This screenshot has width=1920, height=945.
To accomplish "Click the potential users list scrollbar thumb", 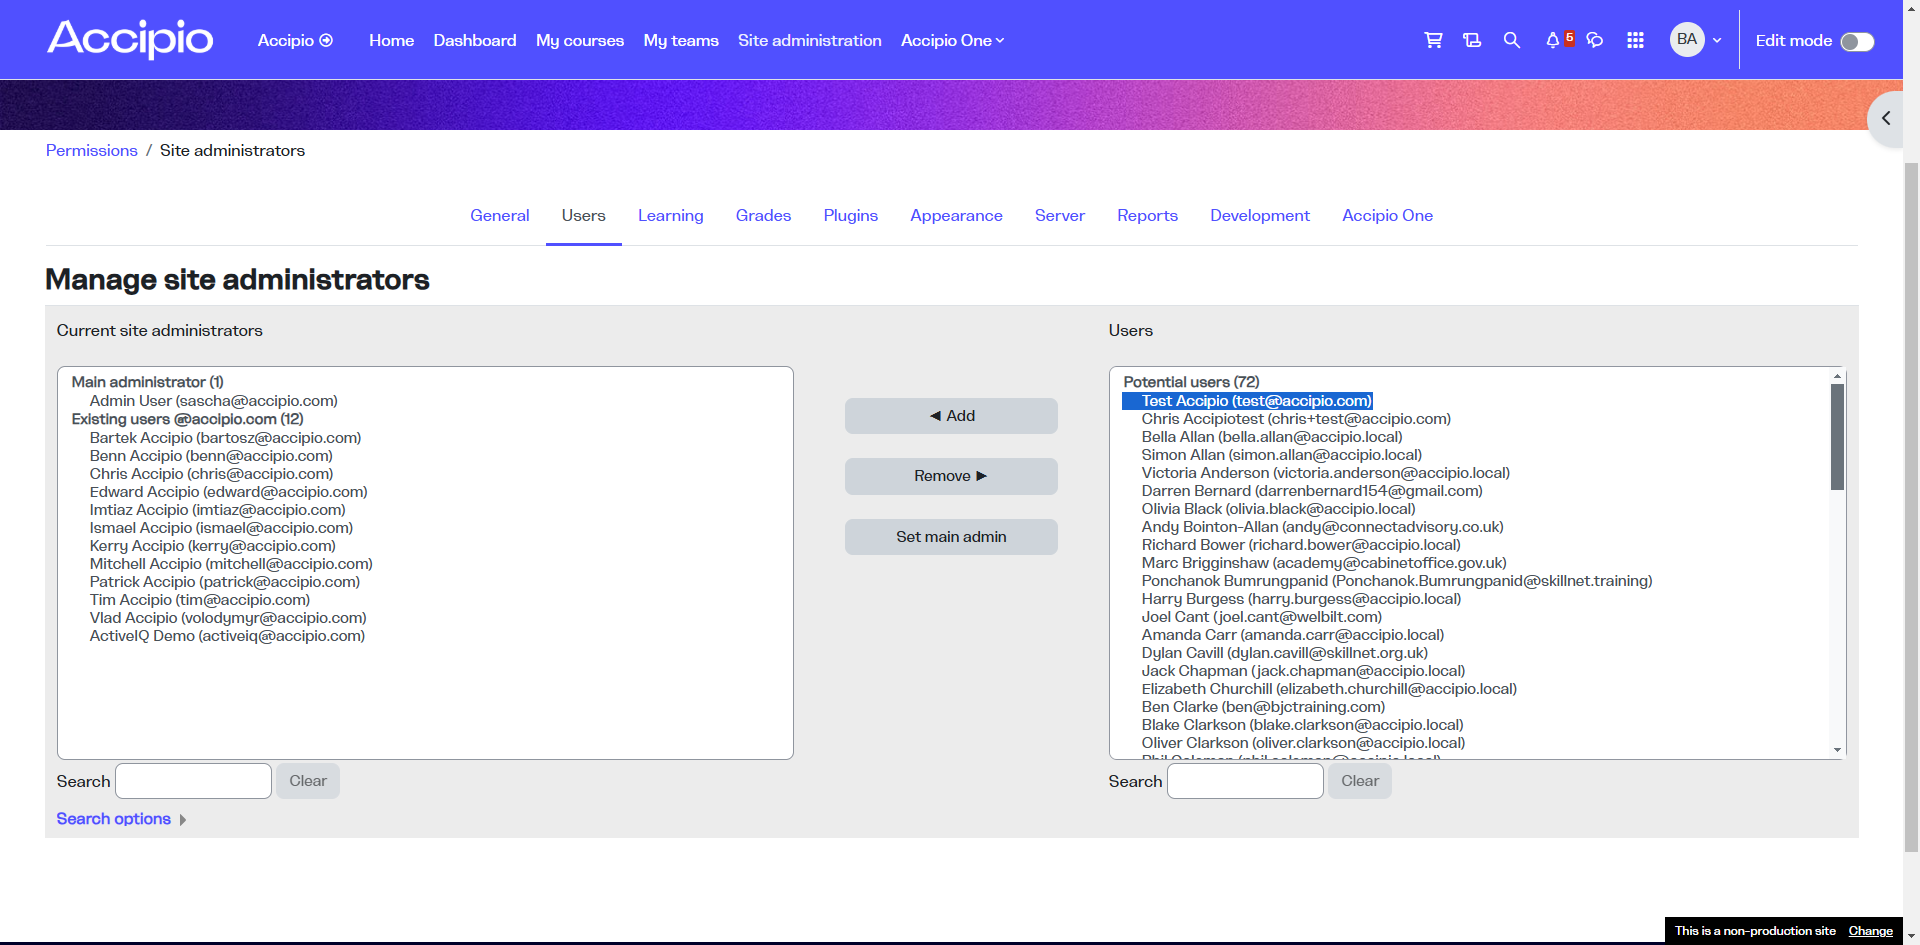I will tap(1837, 436).
